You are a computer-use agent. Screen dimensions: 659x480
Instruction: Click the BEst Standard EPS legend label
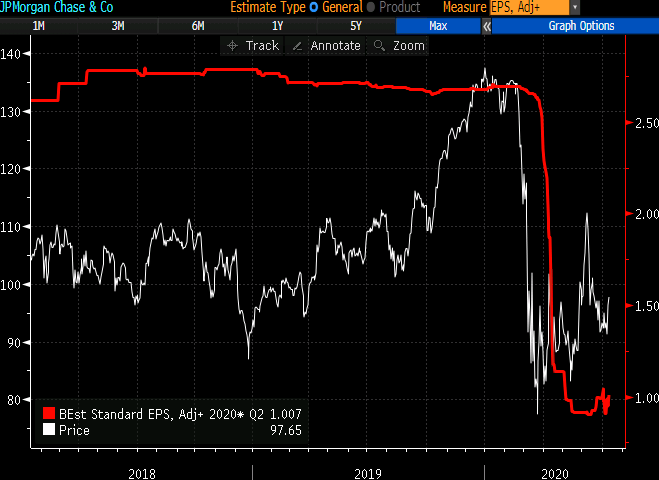pos(161,414)
